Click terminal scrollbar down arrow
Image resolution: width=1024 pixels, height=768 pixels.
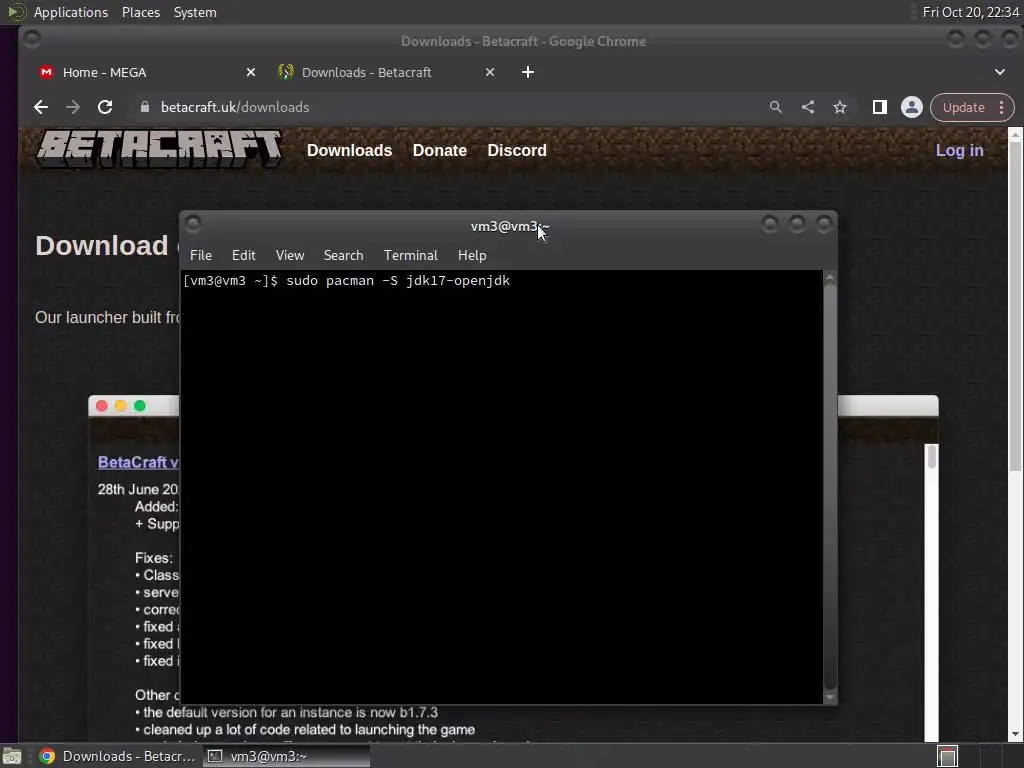[830, 697]
